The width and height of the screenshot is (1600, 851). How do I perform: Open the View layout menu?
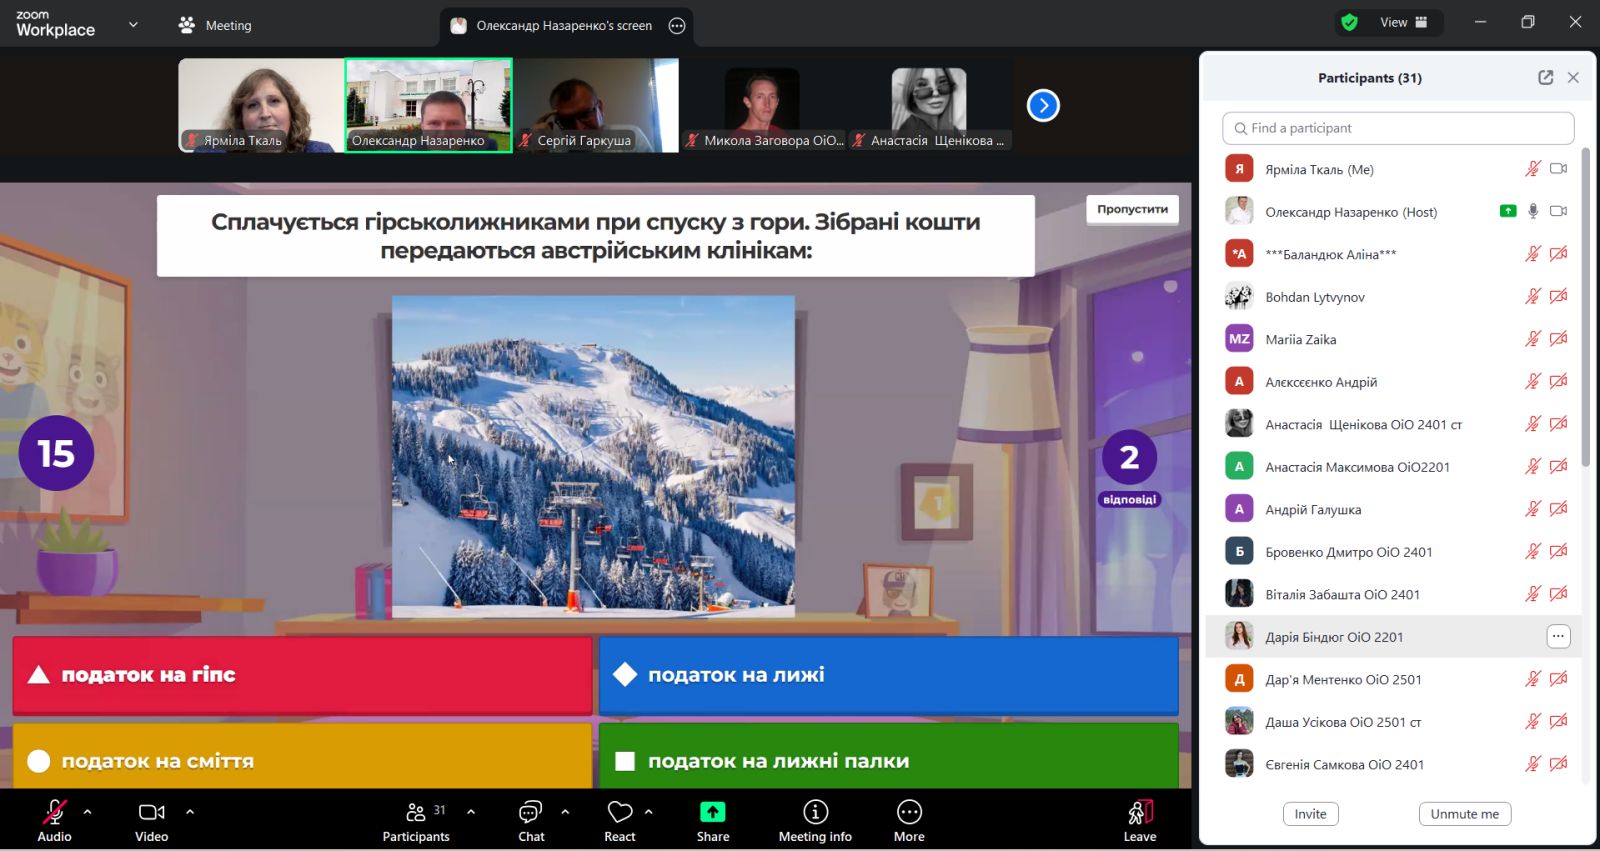coord(1403,22)
